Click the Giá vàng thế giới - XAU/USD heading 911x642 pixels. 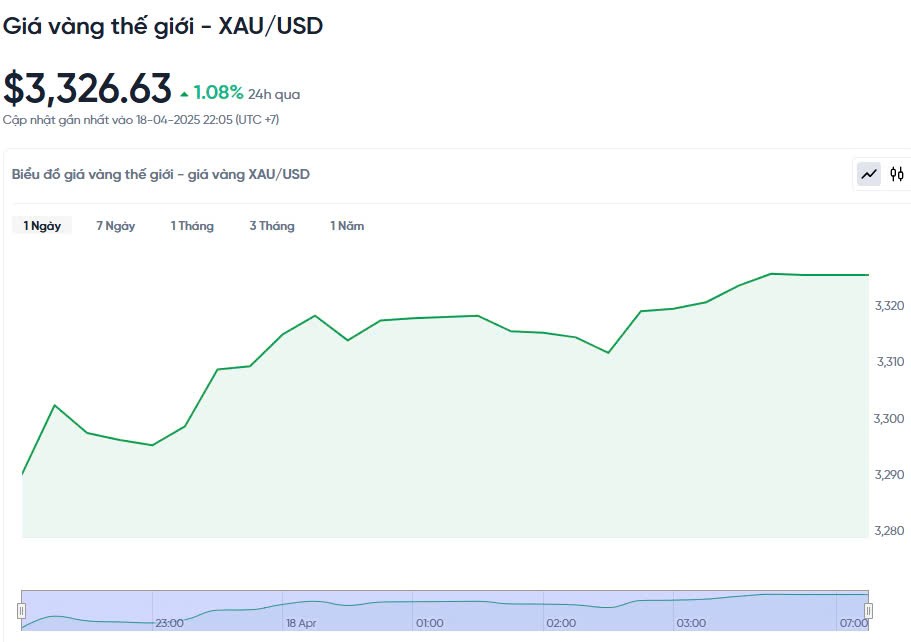point(163,27)
